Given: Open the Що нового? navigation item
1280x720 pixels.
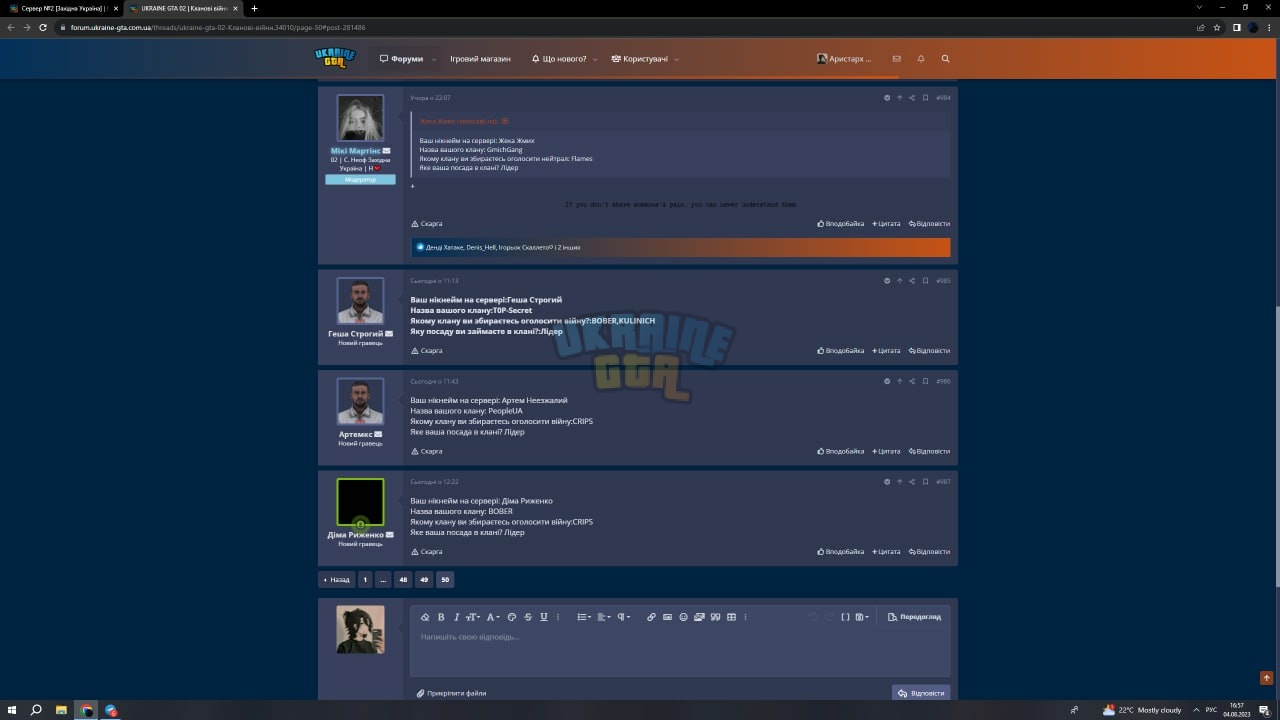Looking at the screenshot, I should tap(559, 59).
